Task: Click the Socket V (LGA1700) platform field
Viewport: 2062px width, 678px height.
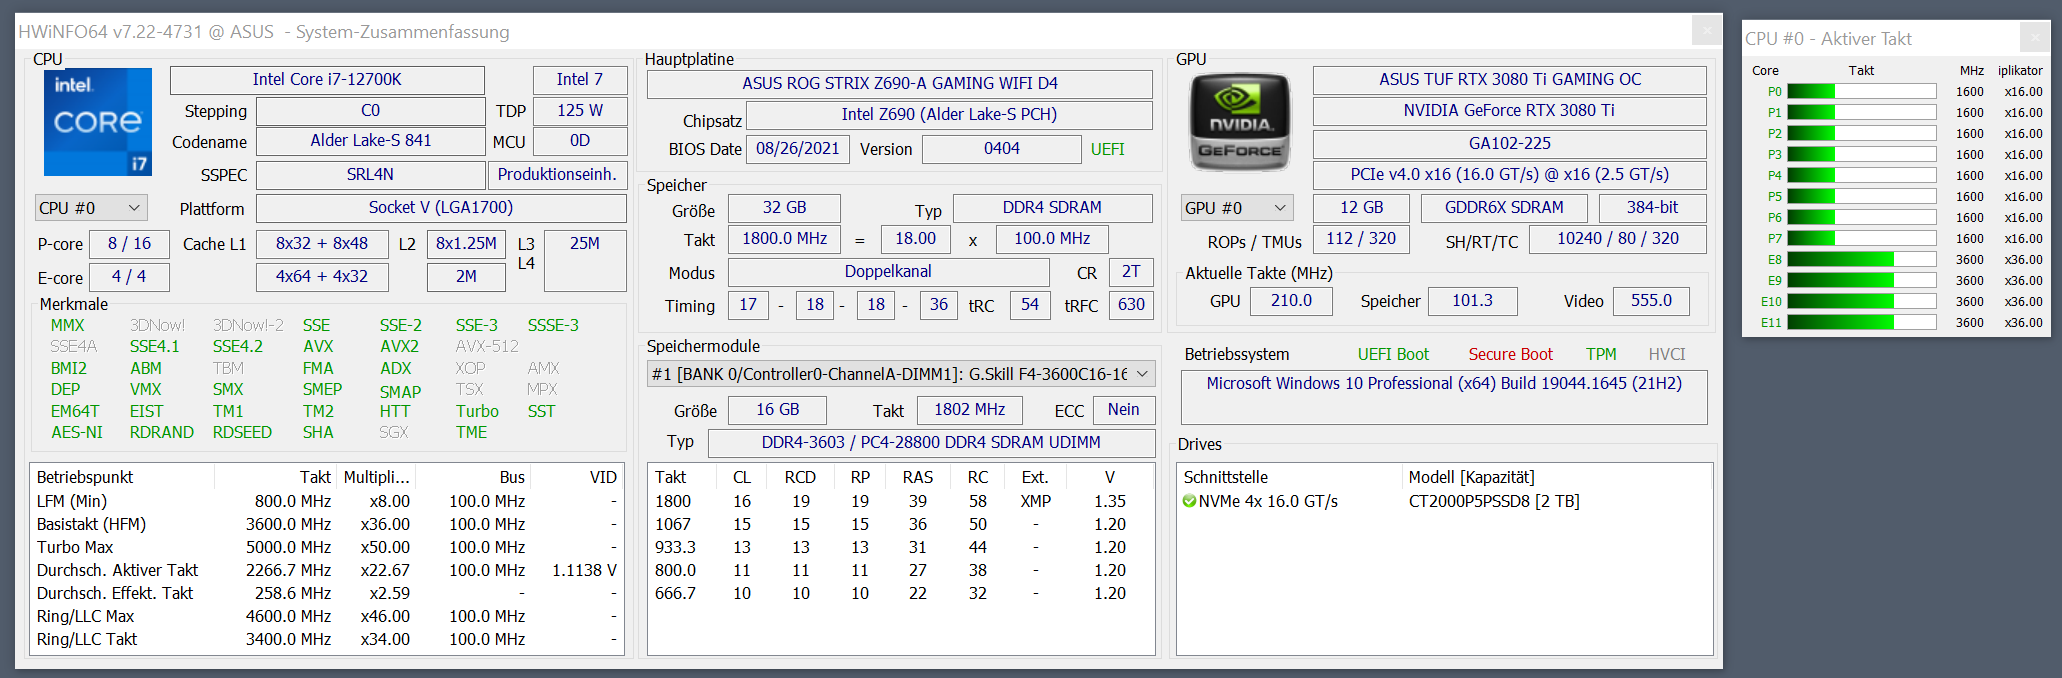Action: 441,208
